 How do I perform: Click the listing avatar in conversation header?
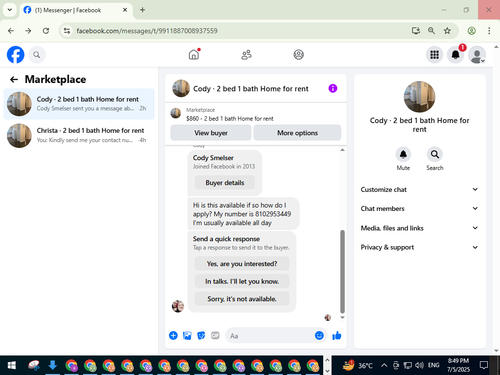181,88
